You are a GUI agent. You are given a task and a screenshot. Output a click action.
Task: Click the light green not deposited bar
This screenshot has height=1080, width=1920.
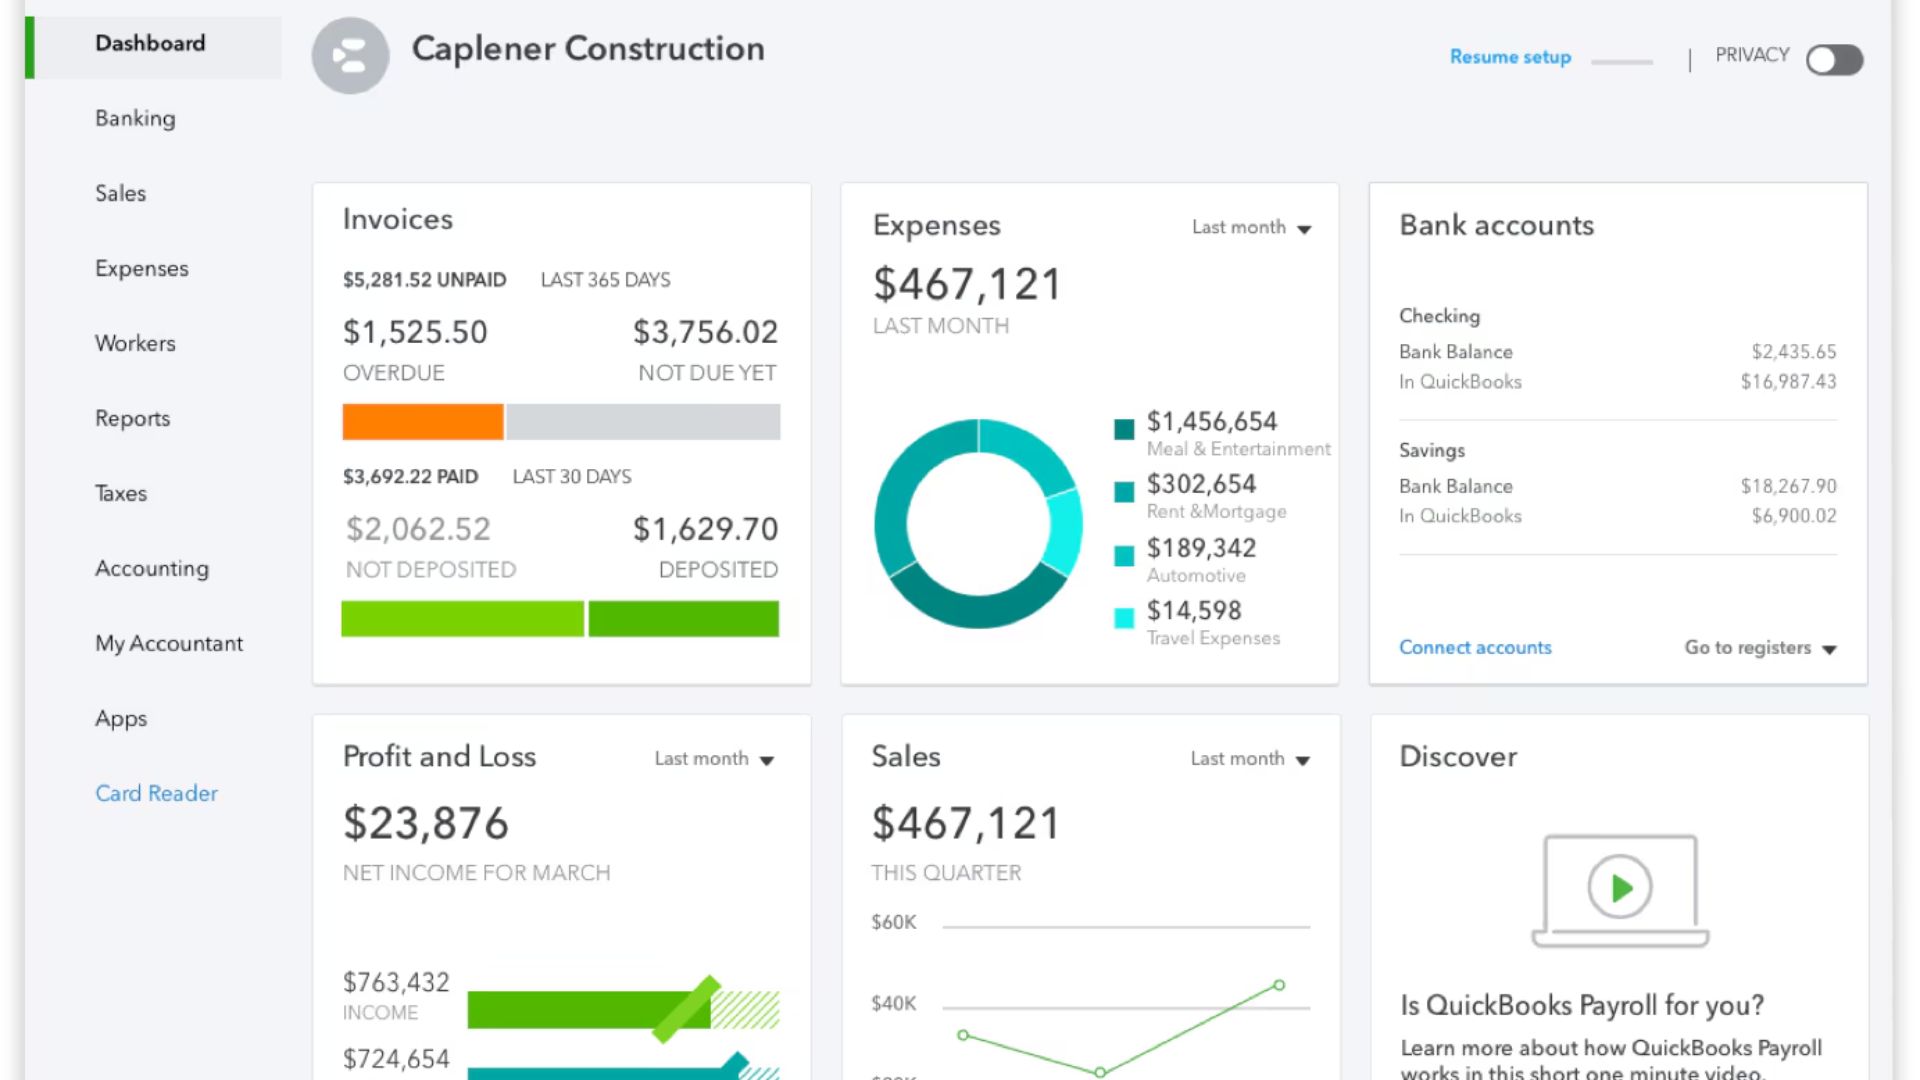click(463, 618)
